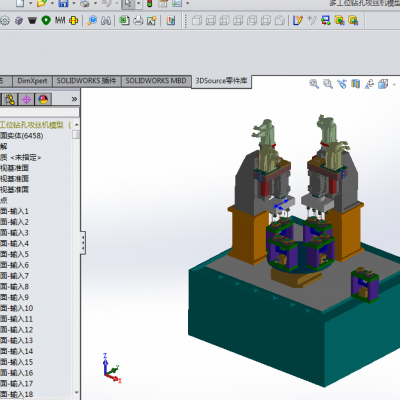This screenshot has width=400, height=400.
Task: Open the DimXpertManager crosshair tab
Action: point(26,99)
